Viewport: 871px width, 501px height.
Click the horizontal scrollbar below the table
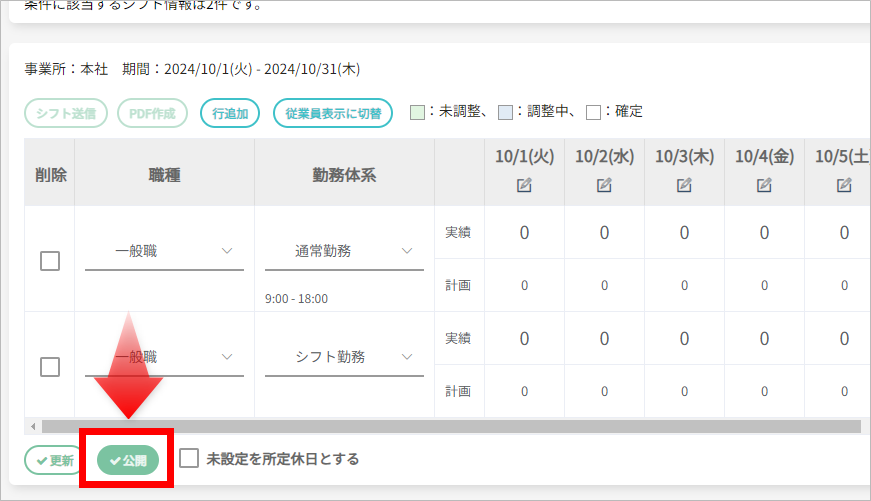tap(450, 426)
